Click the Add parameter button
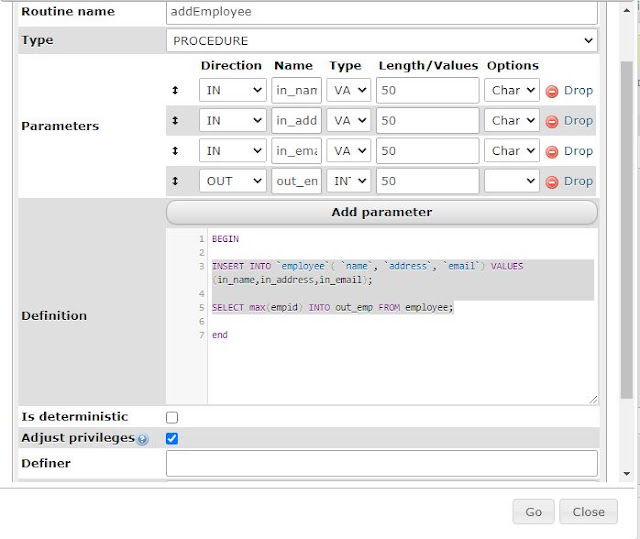 pos(382,212)
